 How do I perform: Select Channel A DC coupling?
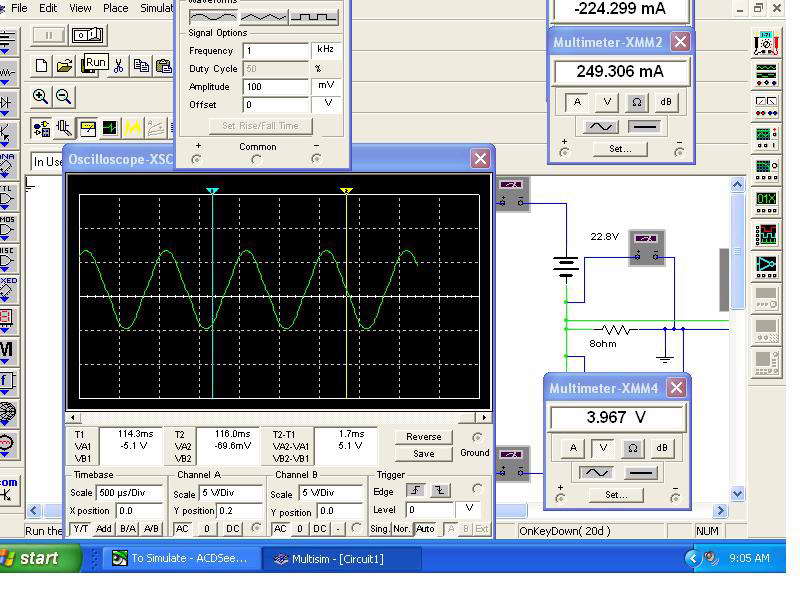pyautogui.click(x=233, y=529)
